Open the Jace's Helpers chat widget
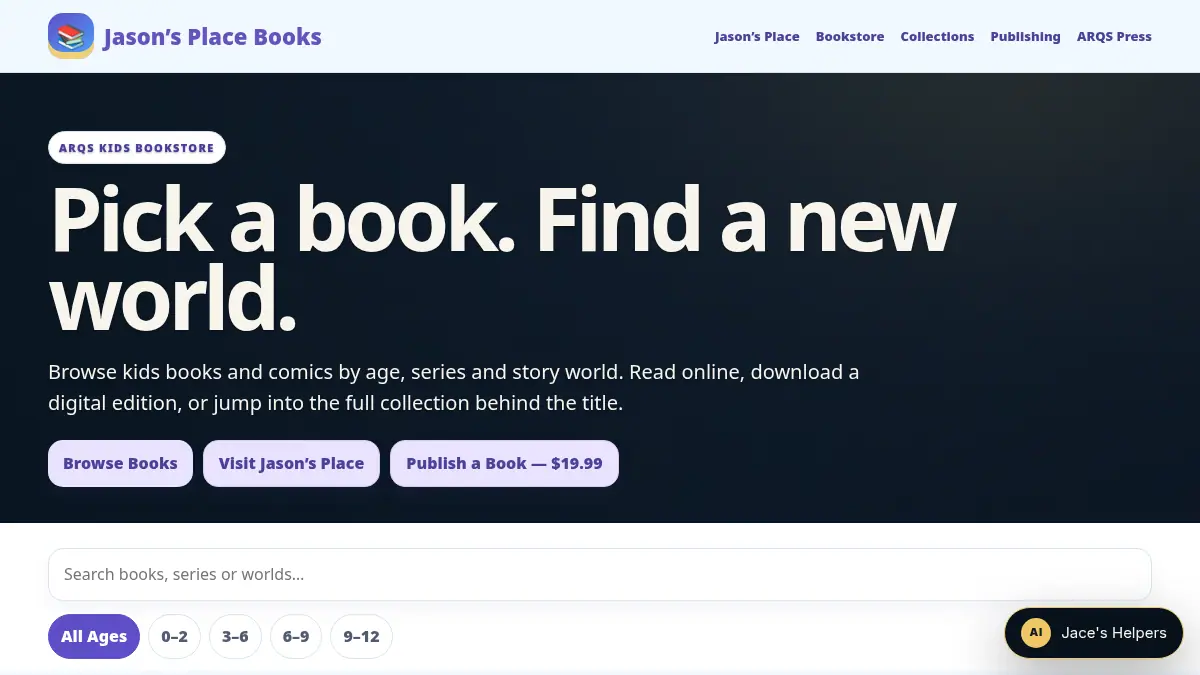Screen dimensions: 1200x675 (1094, 633)
